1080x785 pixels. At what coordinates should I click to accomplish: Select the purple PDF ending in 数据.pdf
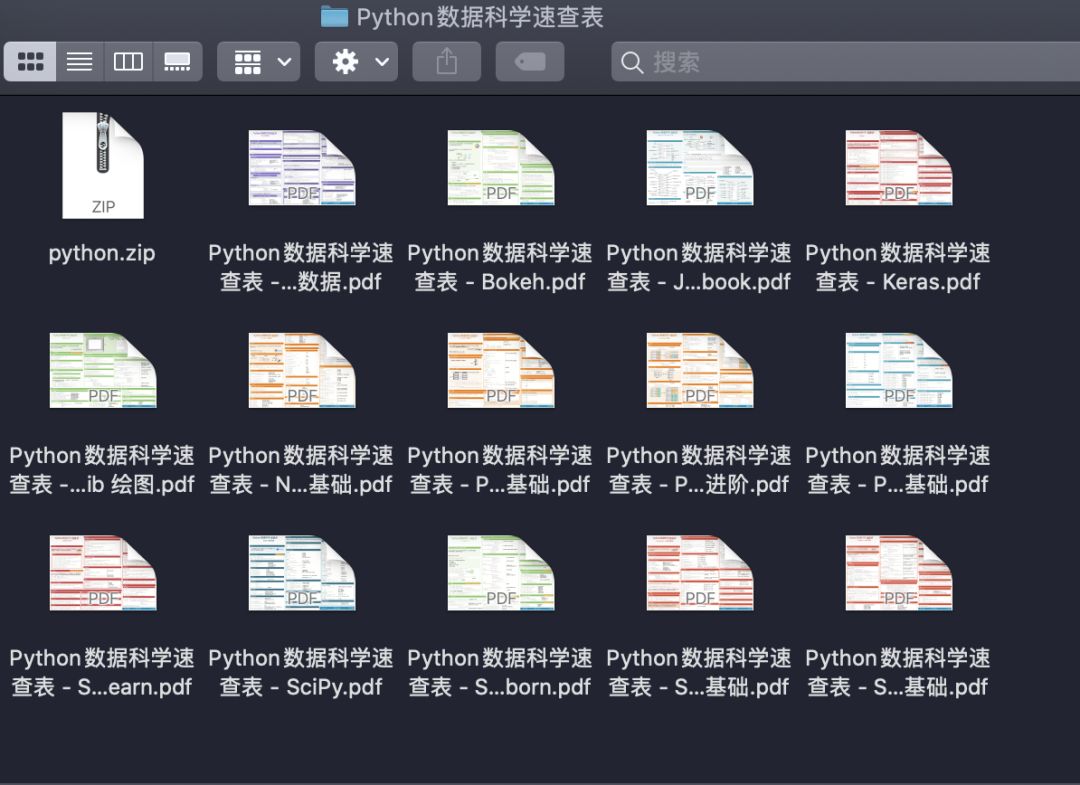point(302,167)
